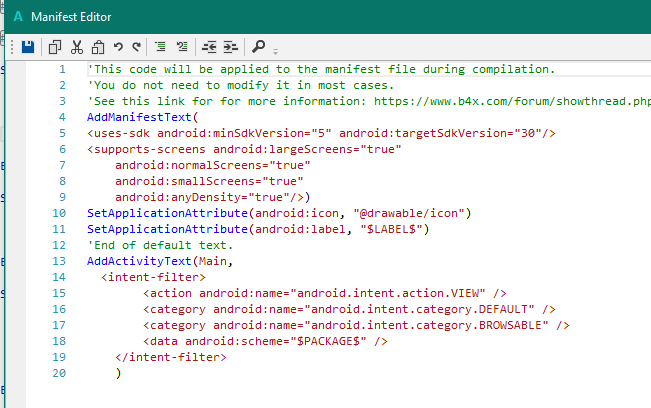Click the action.VIEW line

click(x=325, y=293)
